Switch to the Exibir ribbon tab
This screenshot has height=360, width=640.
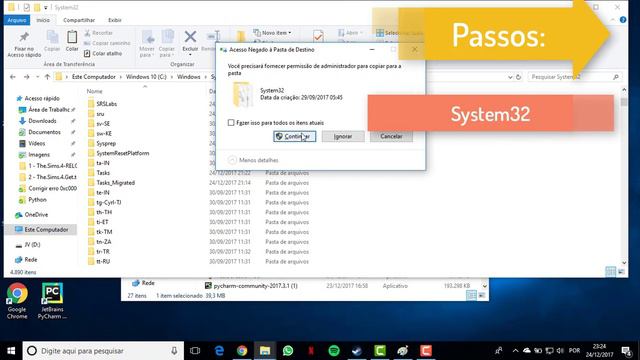115,20
